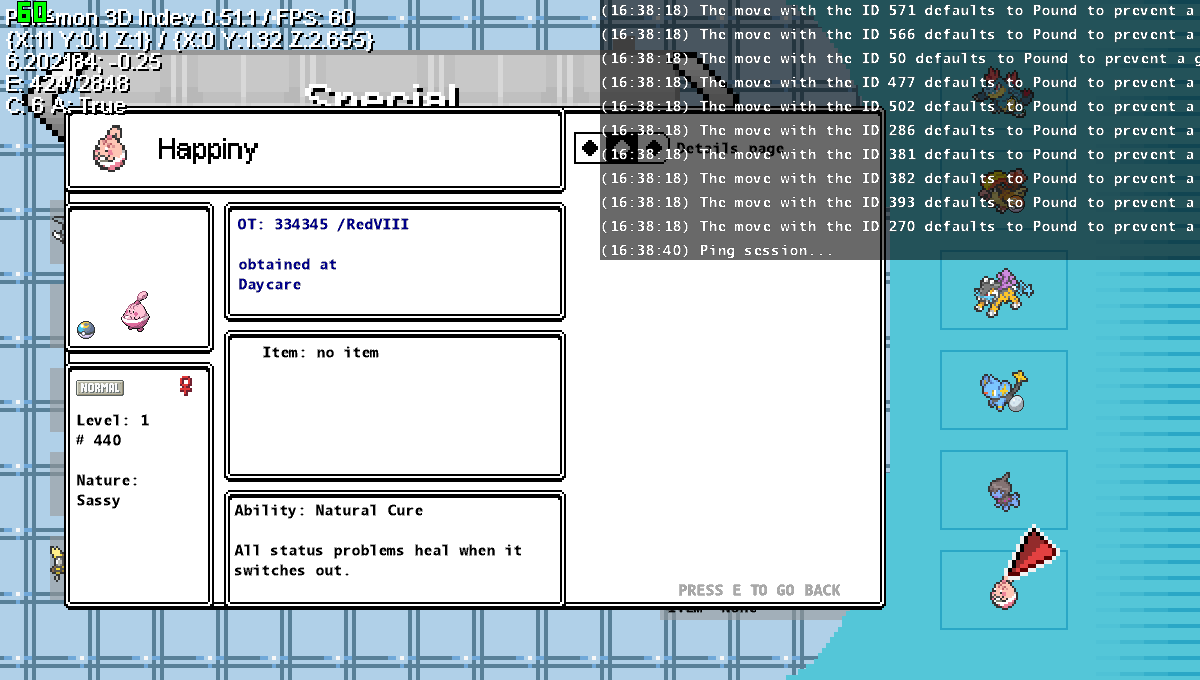Image resolution: width=1200 pixels, height=680 pixels.
Task: Click the log line for move ID 566
Action: click(900, 34)
